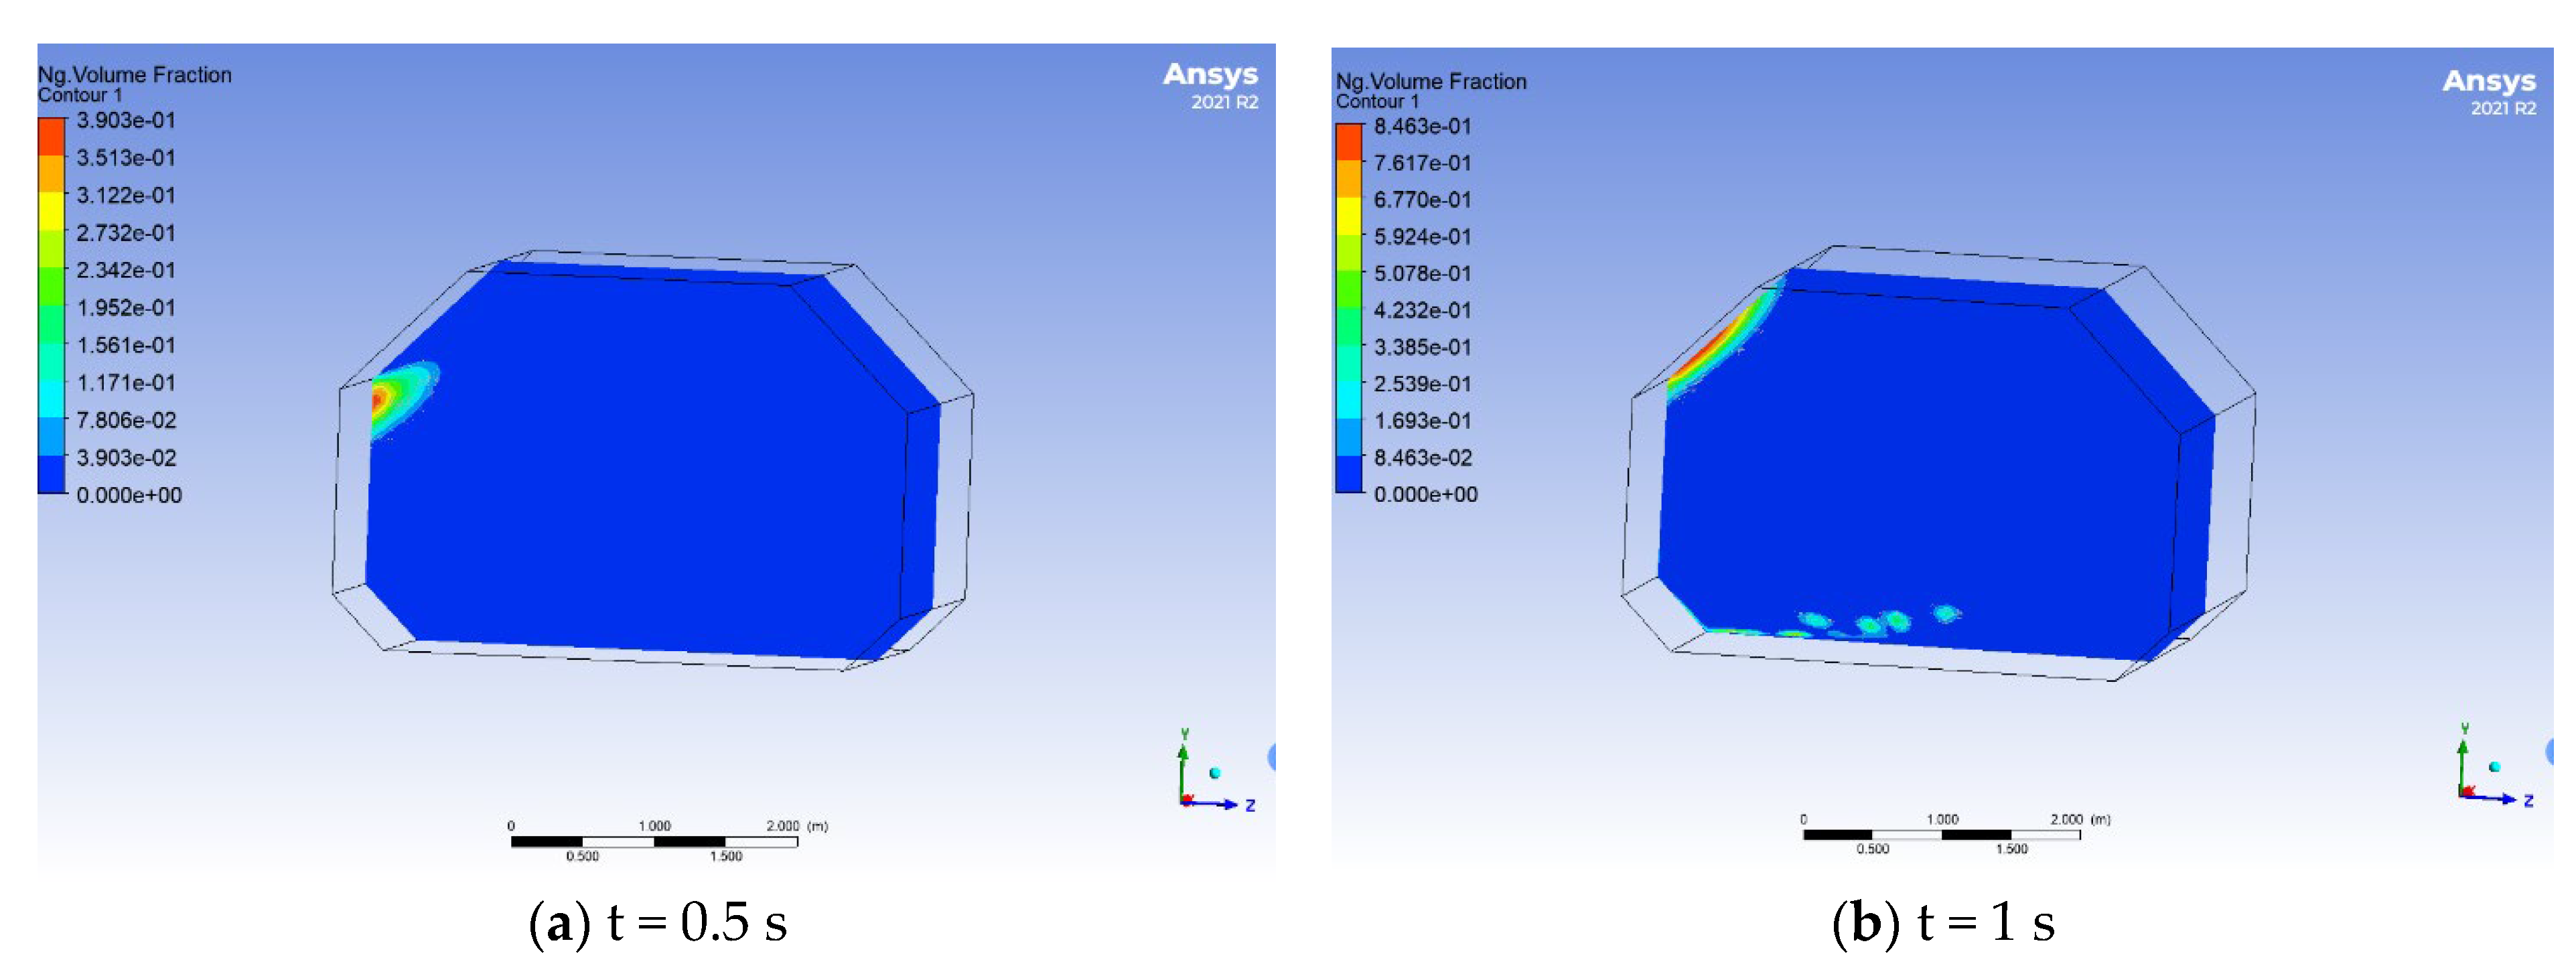
Task: Click the 2021 R2 version text in panel (b)
Action: [x=2503, y=108]
